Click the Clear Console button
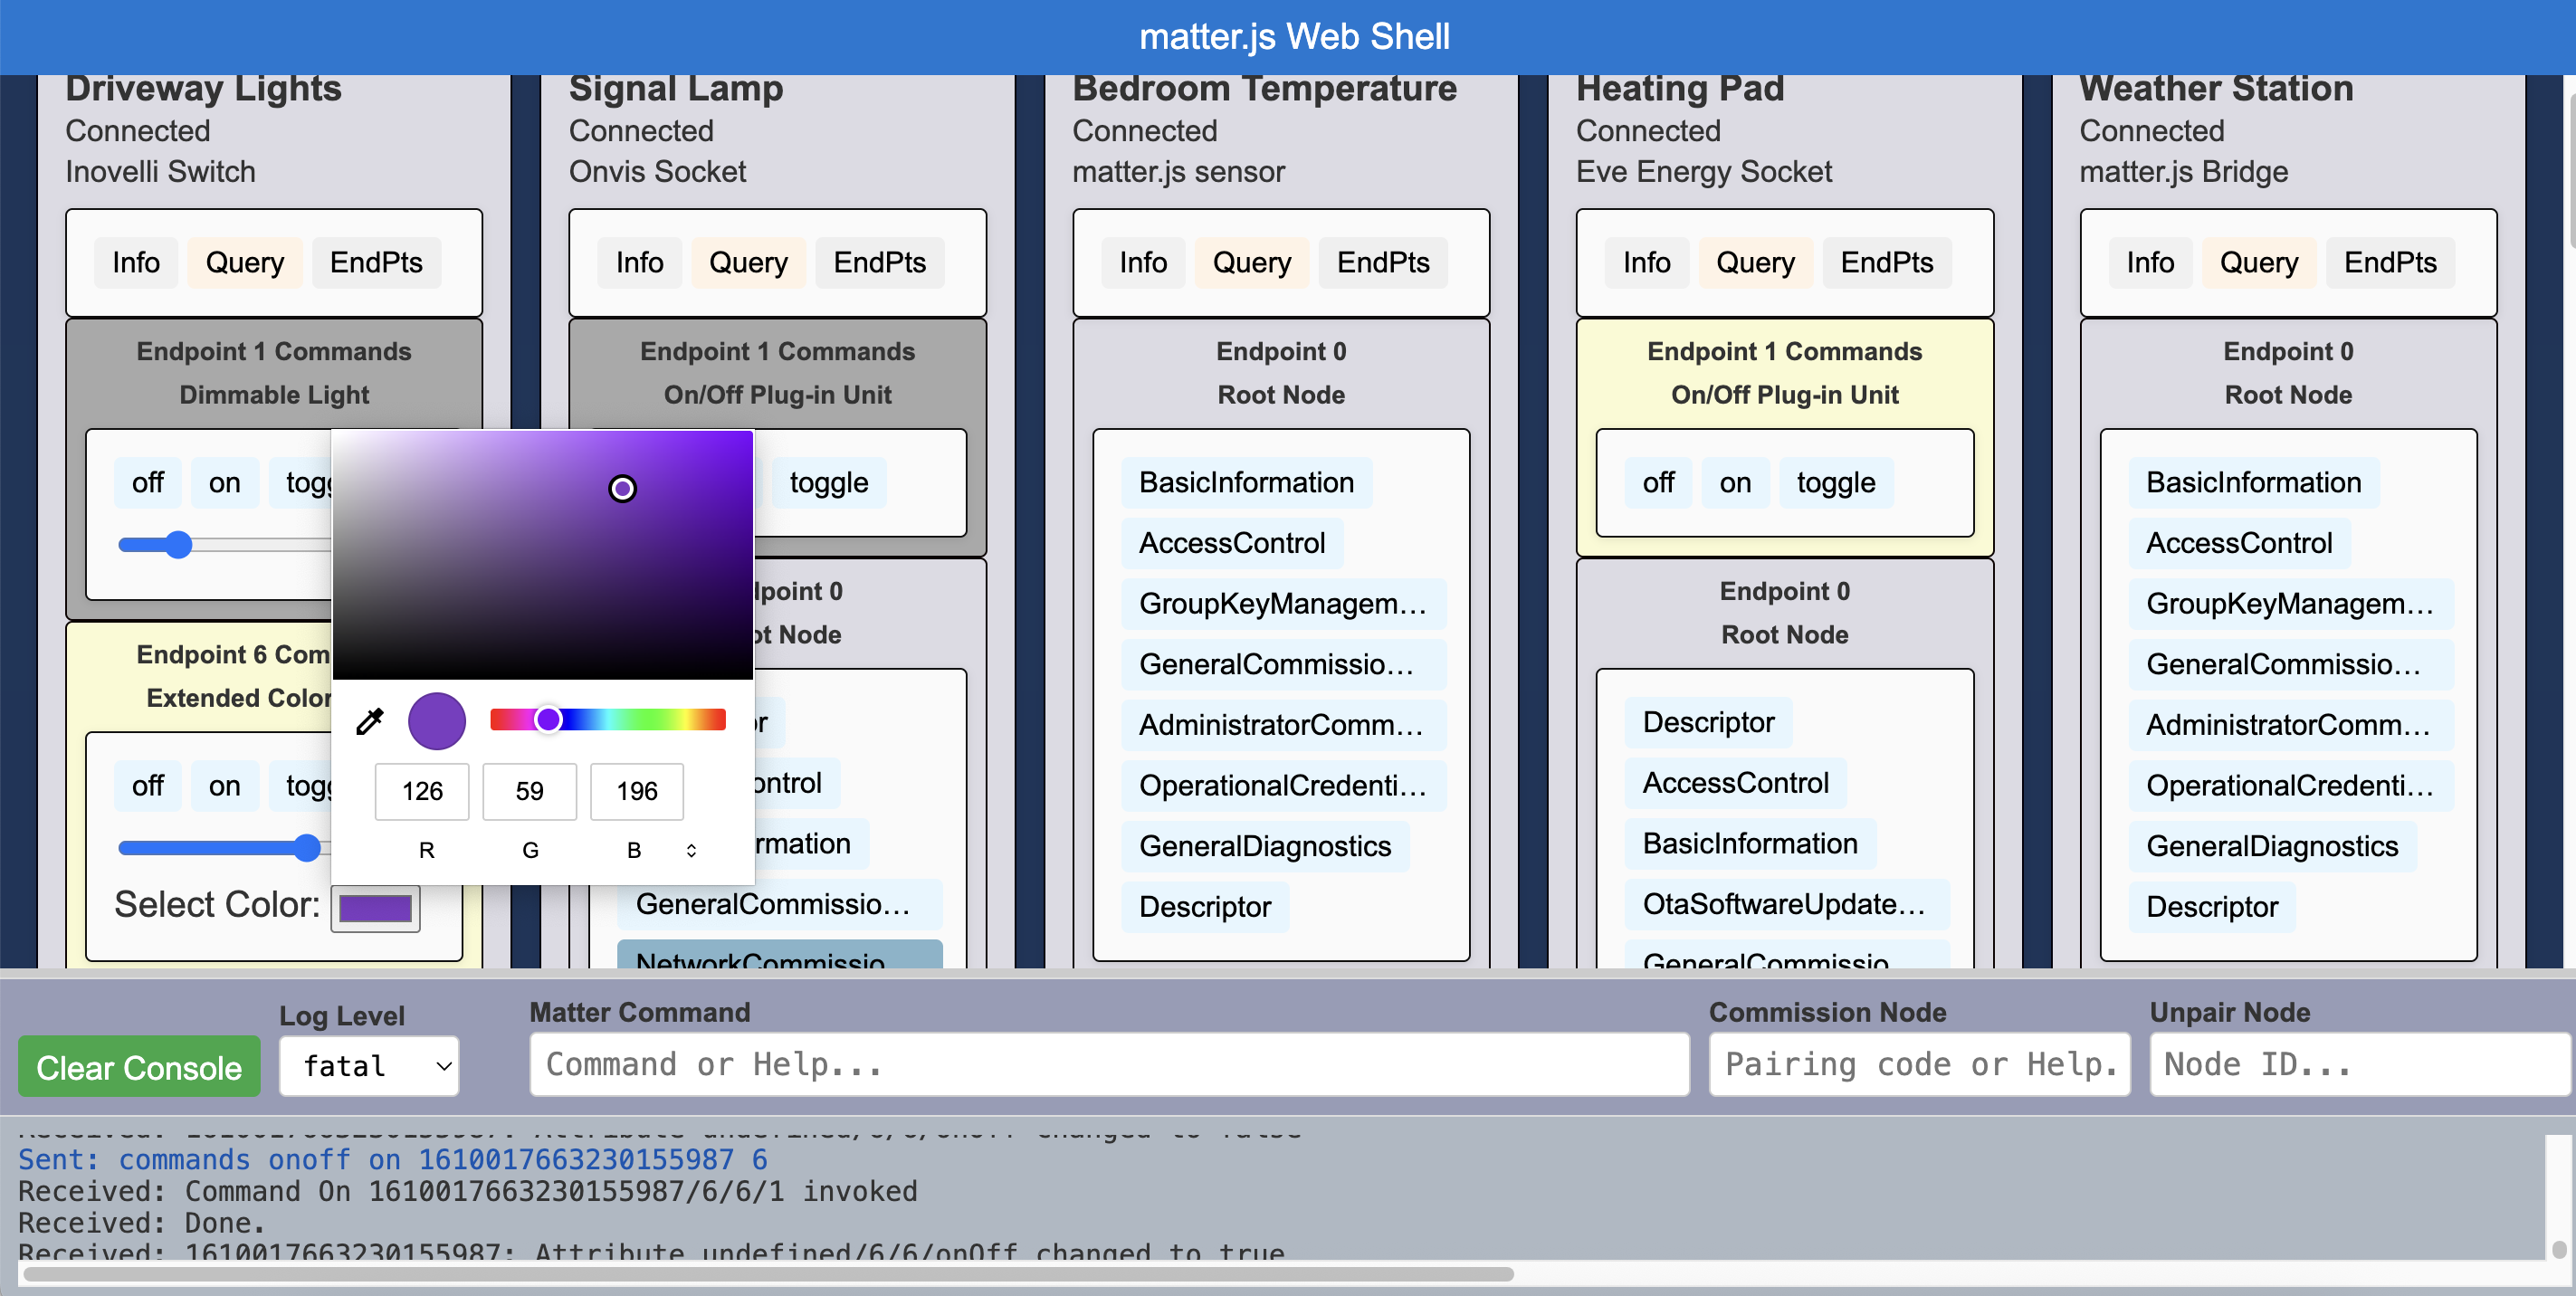Screen dimensions: 2576x1296 point(139,1067)
